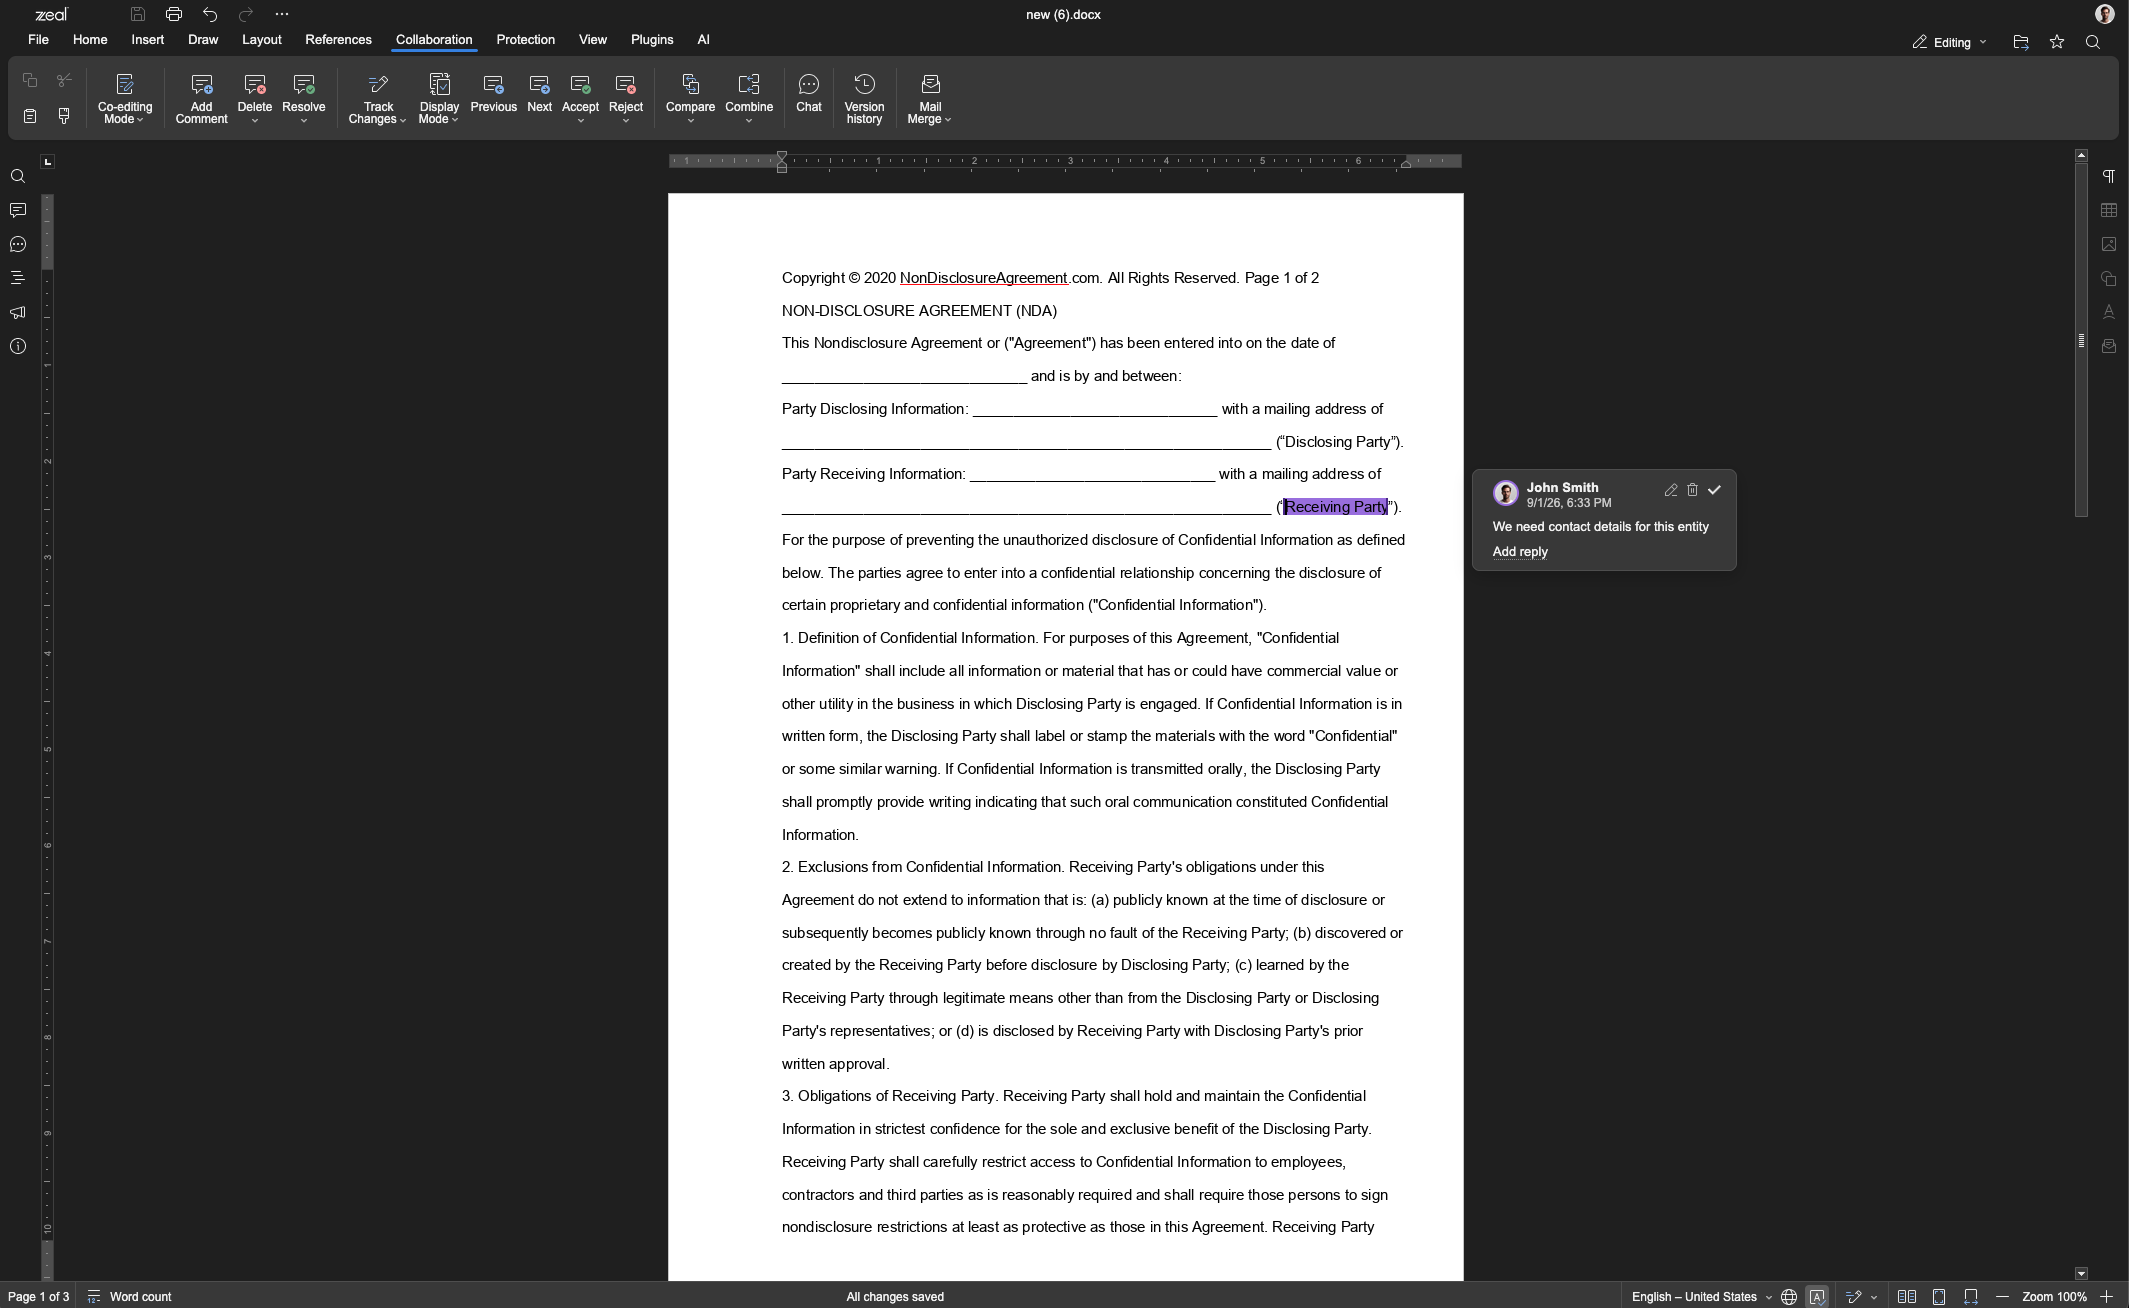Open the more options ellipsis in title bar
Viewport: 2129px width, 1308px height.
pos(282,14)
